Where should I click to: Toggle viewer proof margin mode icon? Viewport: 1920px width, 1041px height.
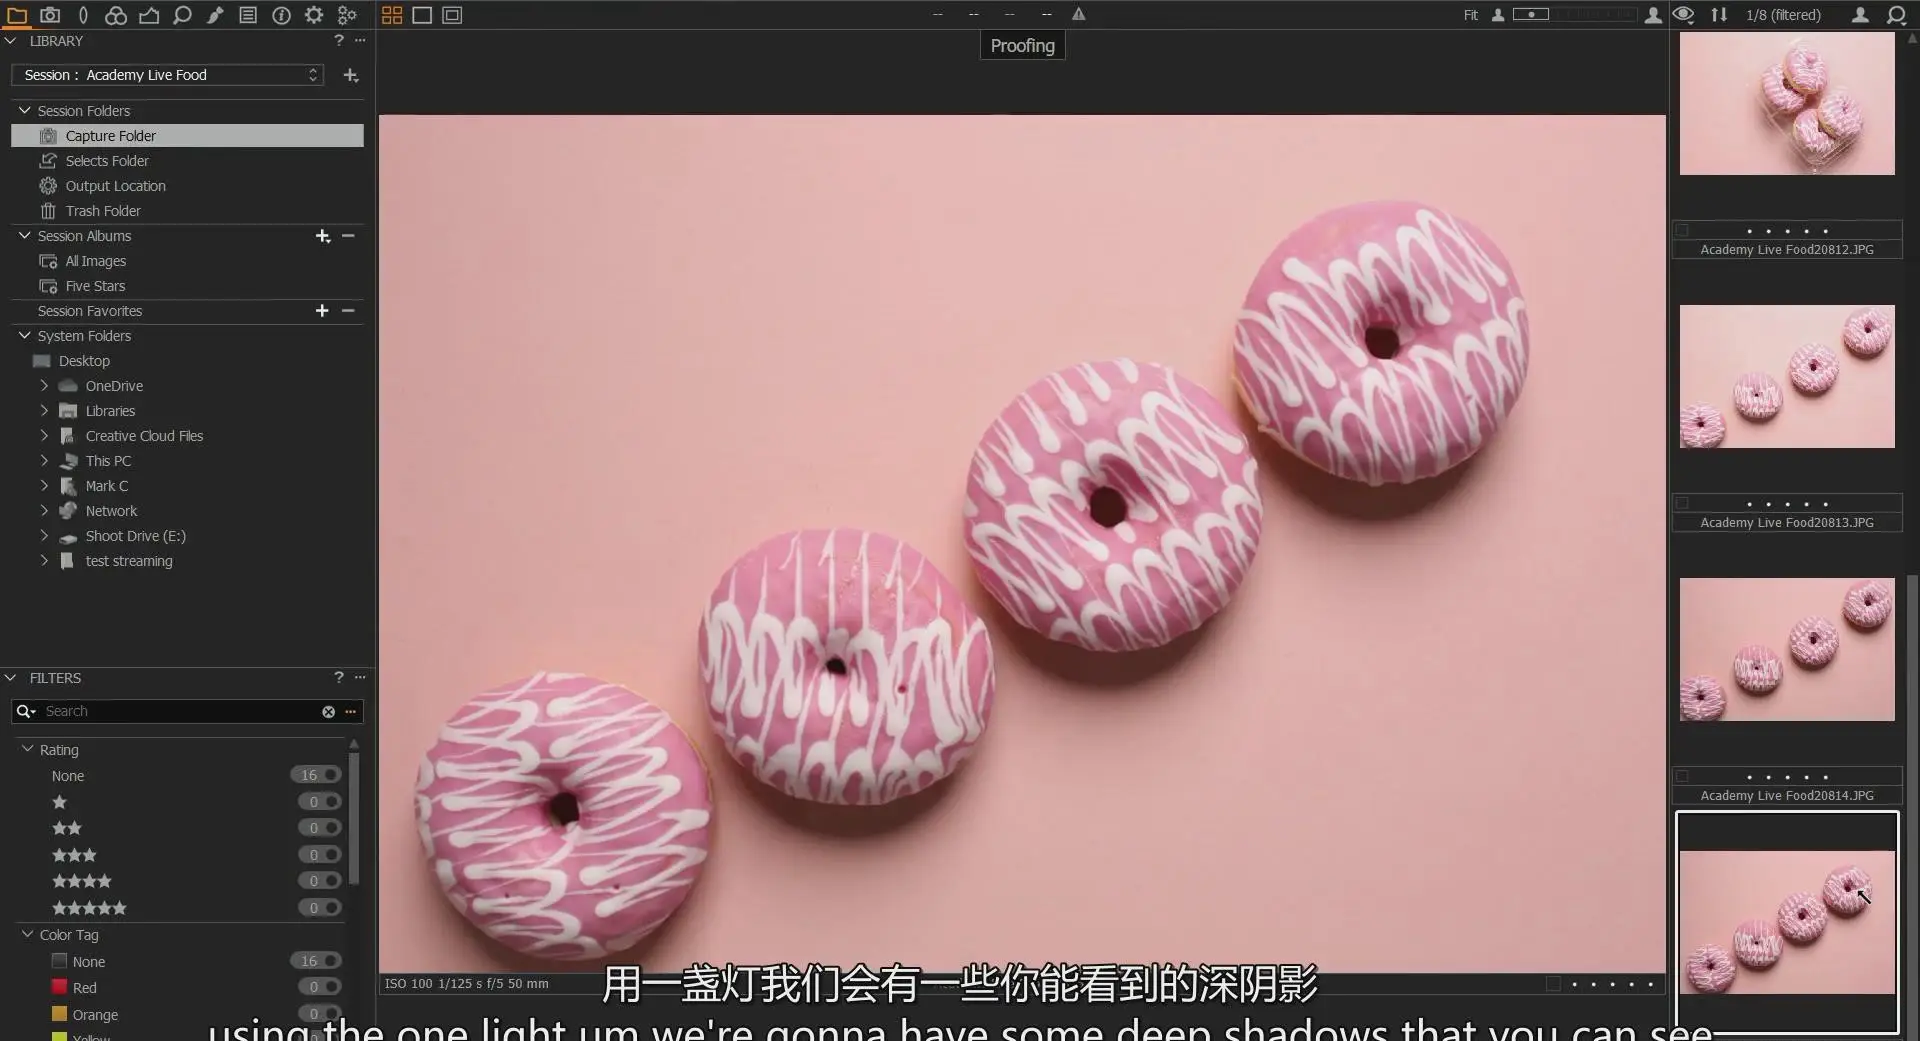point(452,15)
